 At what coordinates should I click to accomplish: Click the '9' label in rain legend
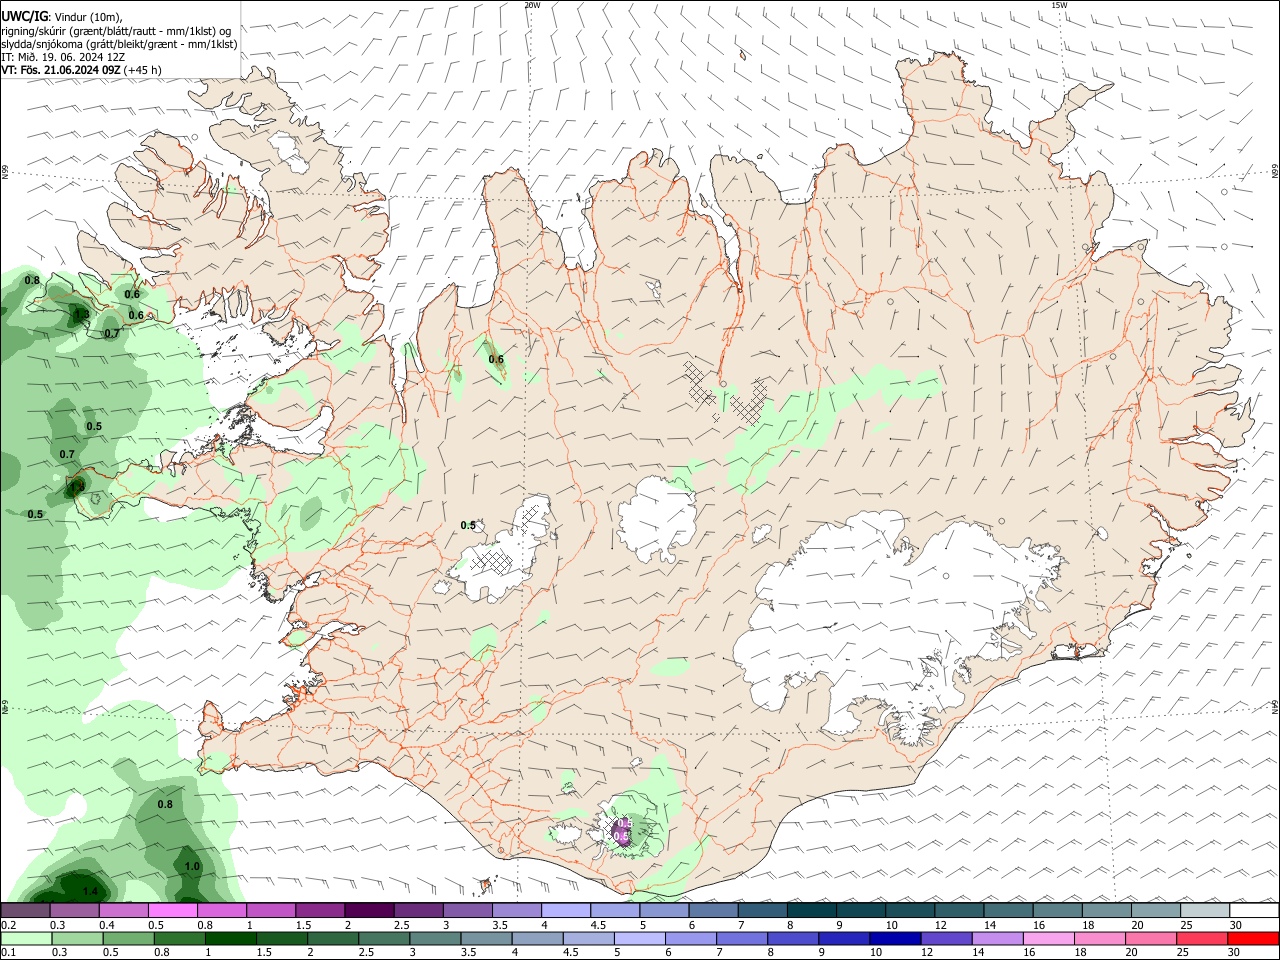coord(822,953)
